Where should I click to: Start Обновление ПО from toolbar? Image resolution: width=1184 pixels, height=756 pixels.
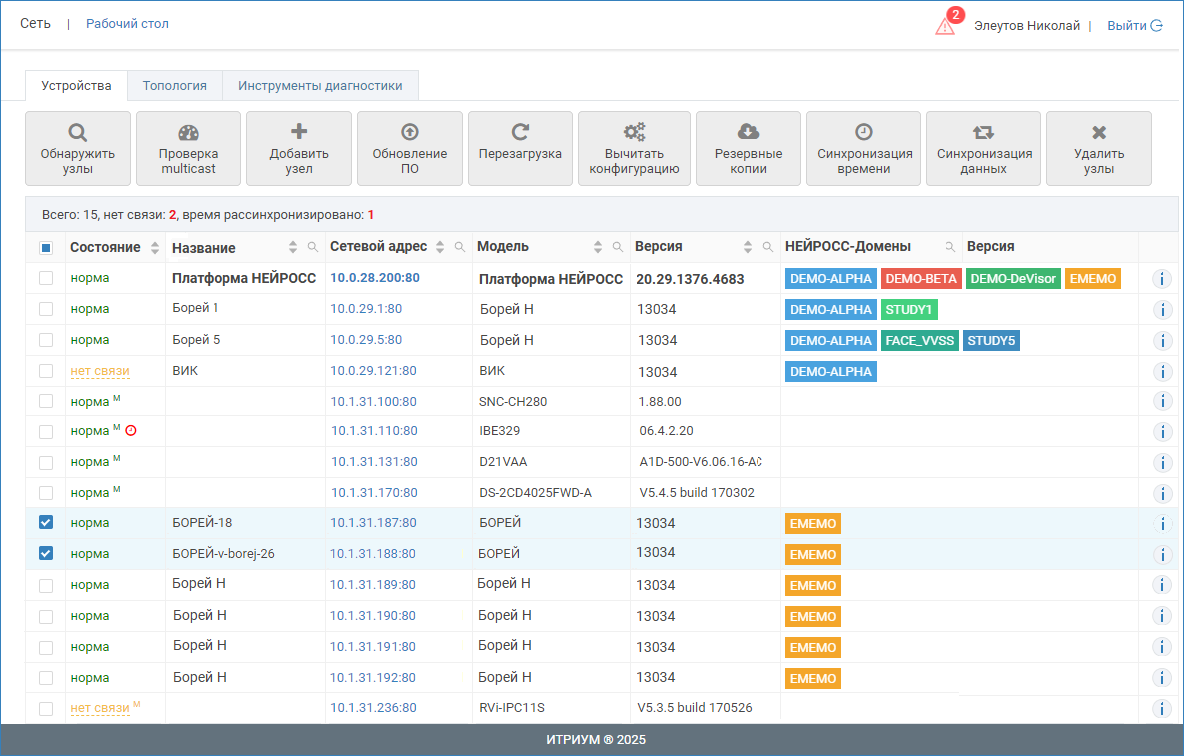(x=410, y=149)
